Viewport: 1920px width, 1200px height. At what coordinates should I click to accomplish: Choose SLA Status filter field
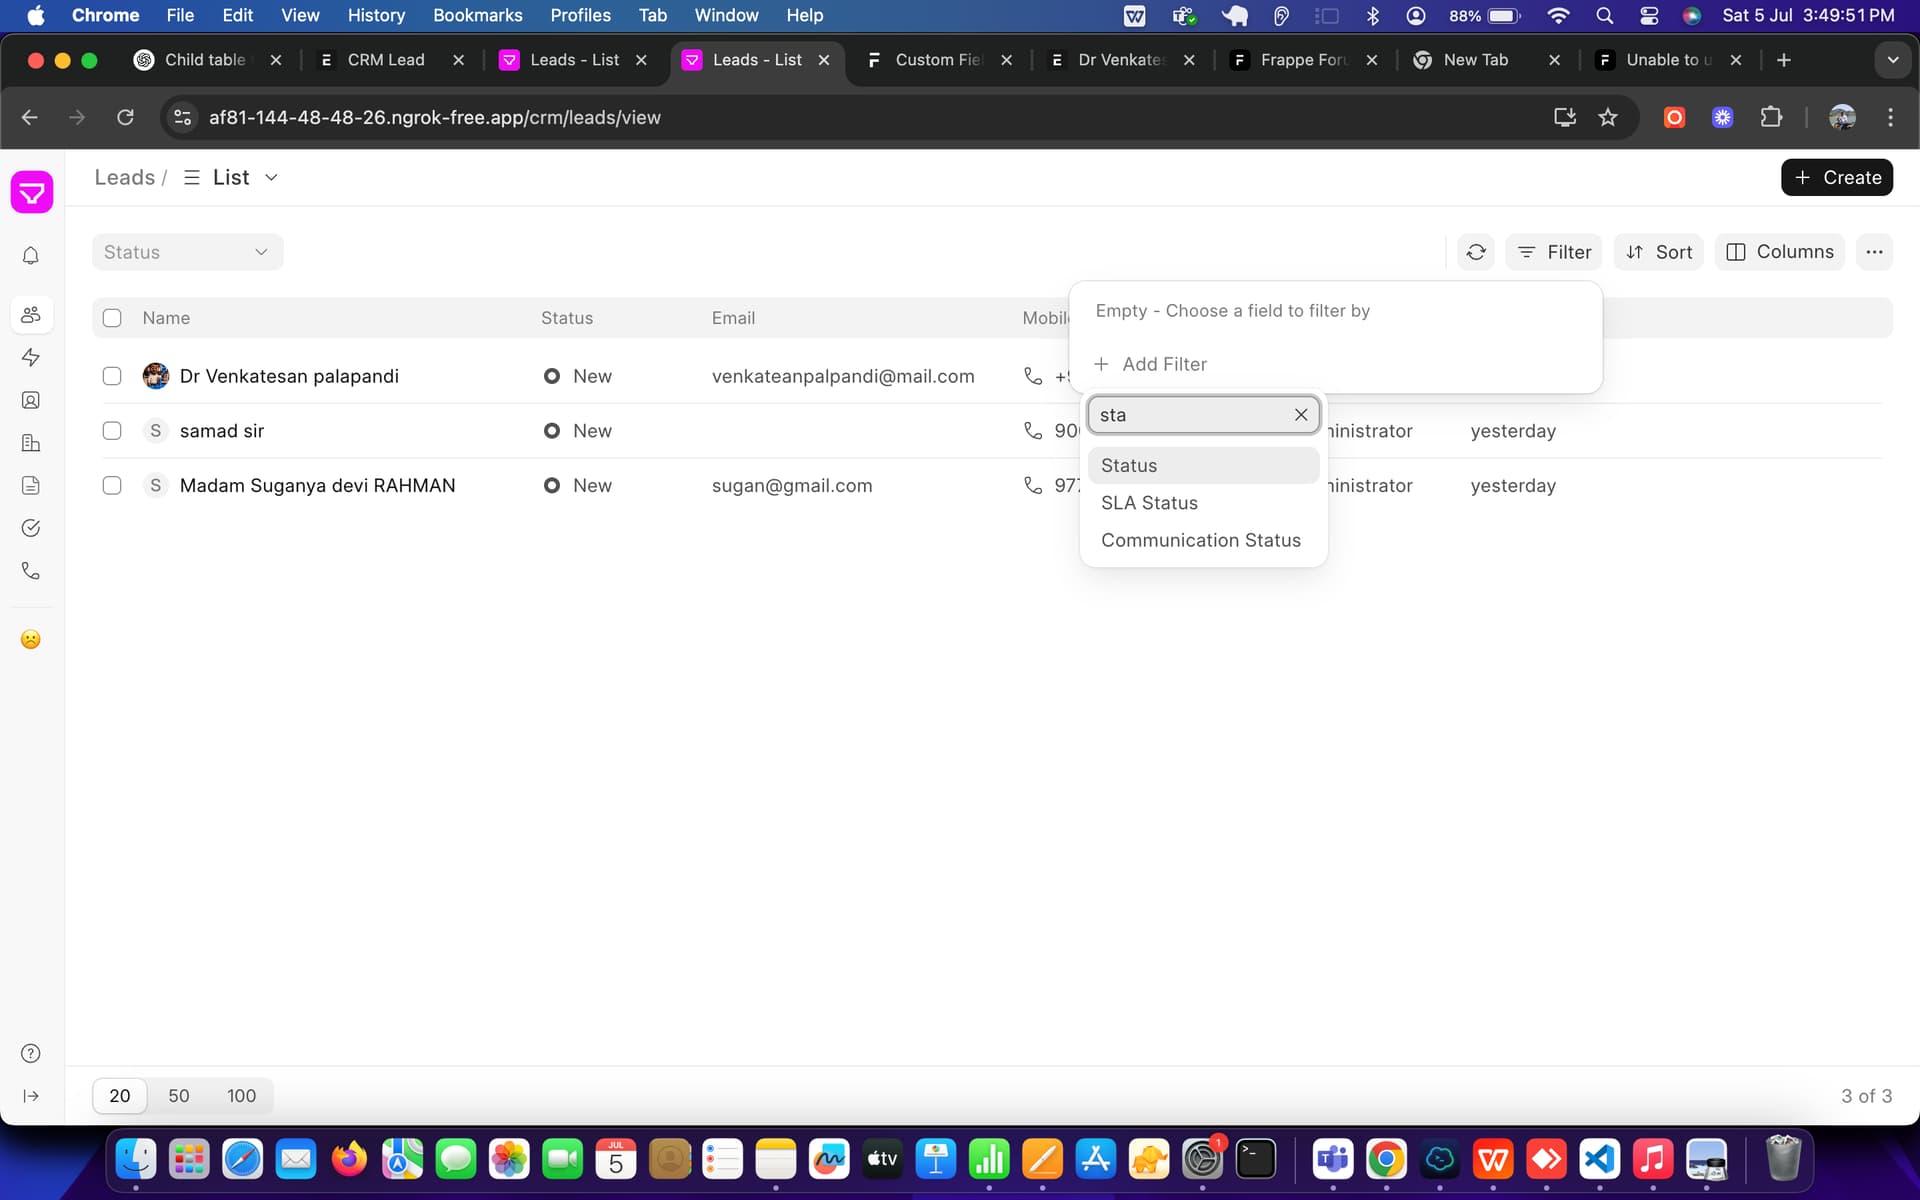click(x=1203, y=503)
